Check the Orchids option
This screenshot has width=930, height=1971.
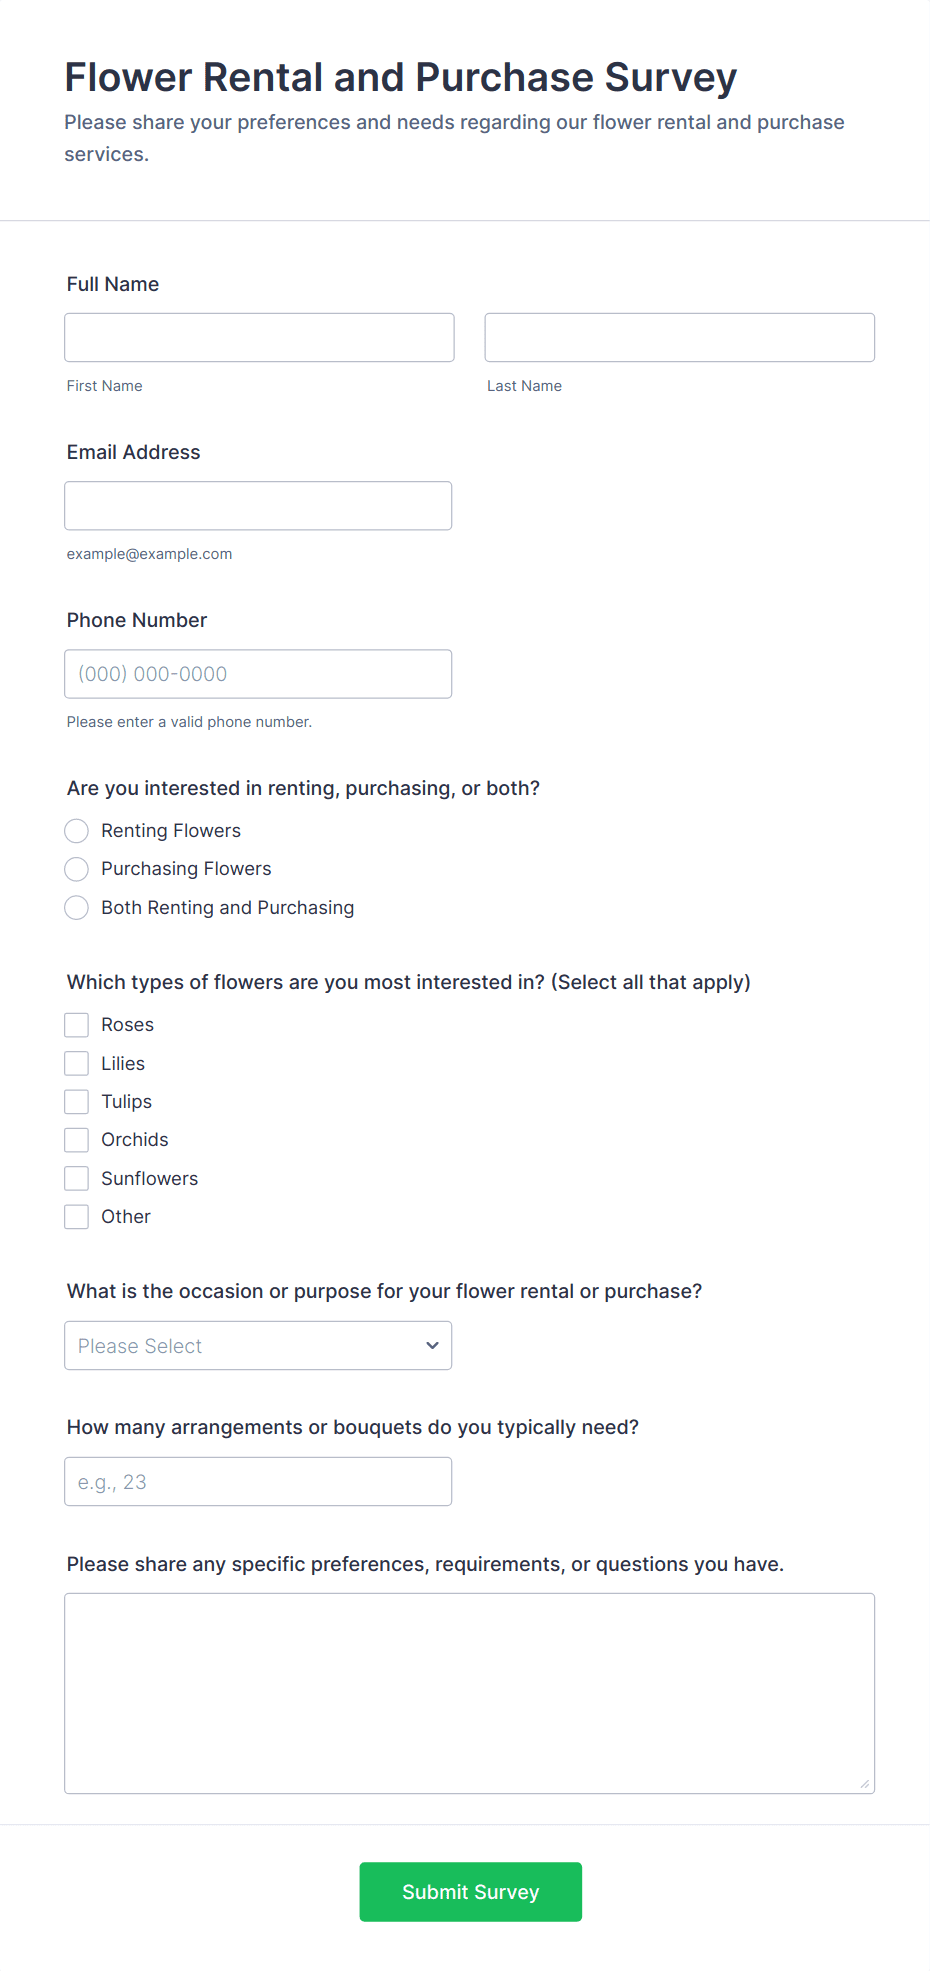77,1140
